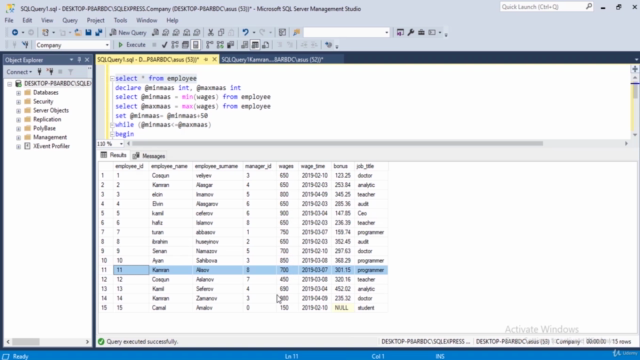Click the Copy icon in toolbar

[x=221, y=32]
